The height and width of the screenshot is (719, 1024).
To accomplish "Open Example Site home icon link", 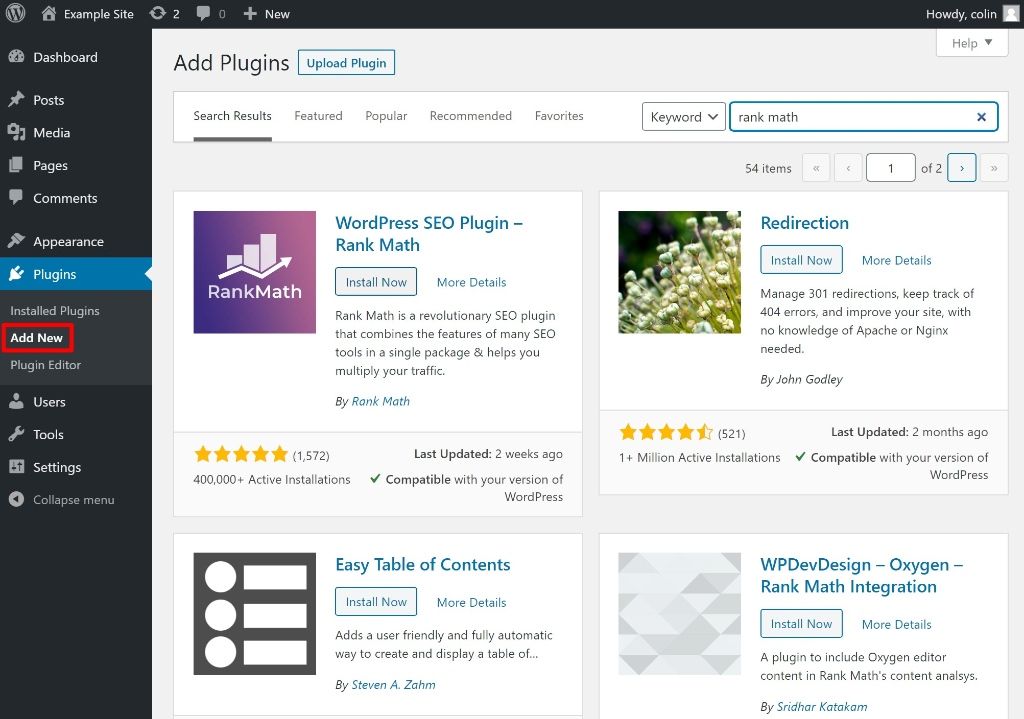I will coord(49,13).
